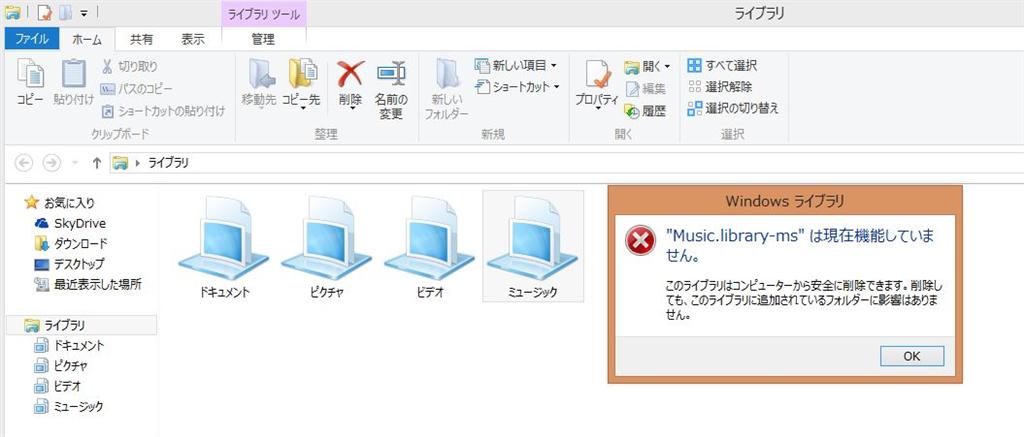
Task: Select ドキュメント under ライブラリ tree
Action: click(x=69, y=346)
